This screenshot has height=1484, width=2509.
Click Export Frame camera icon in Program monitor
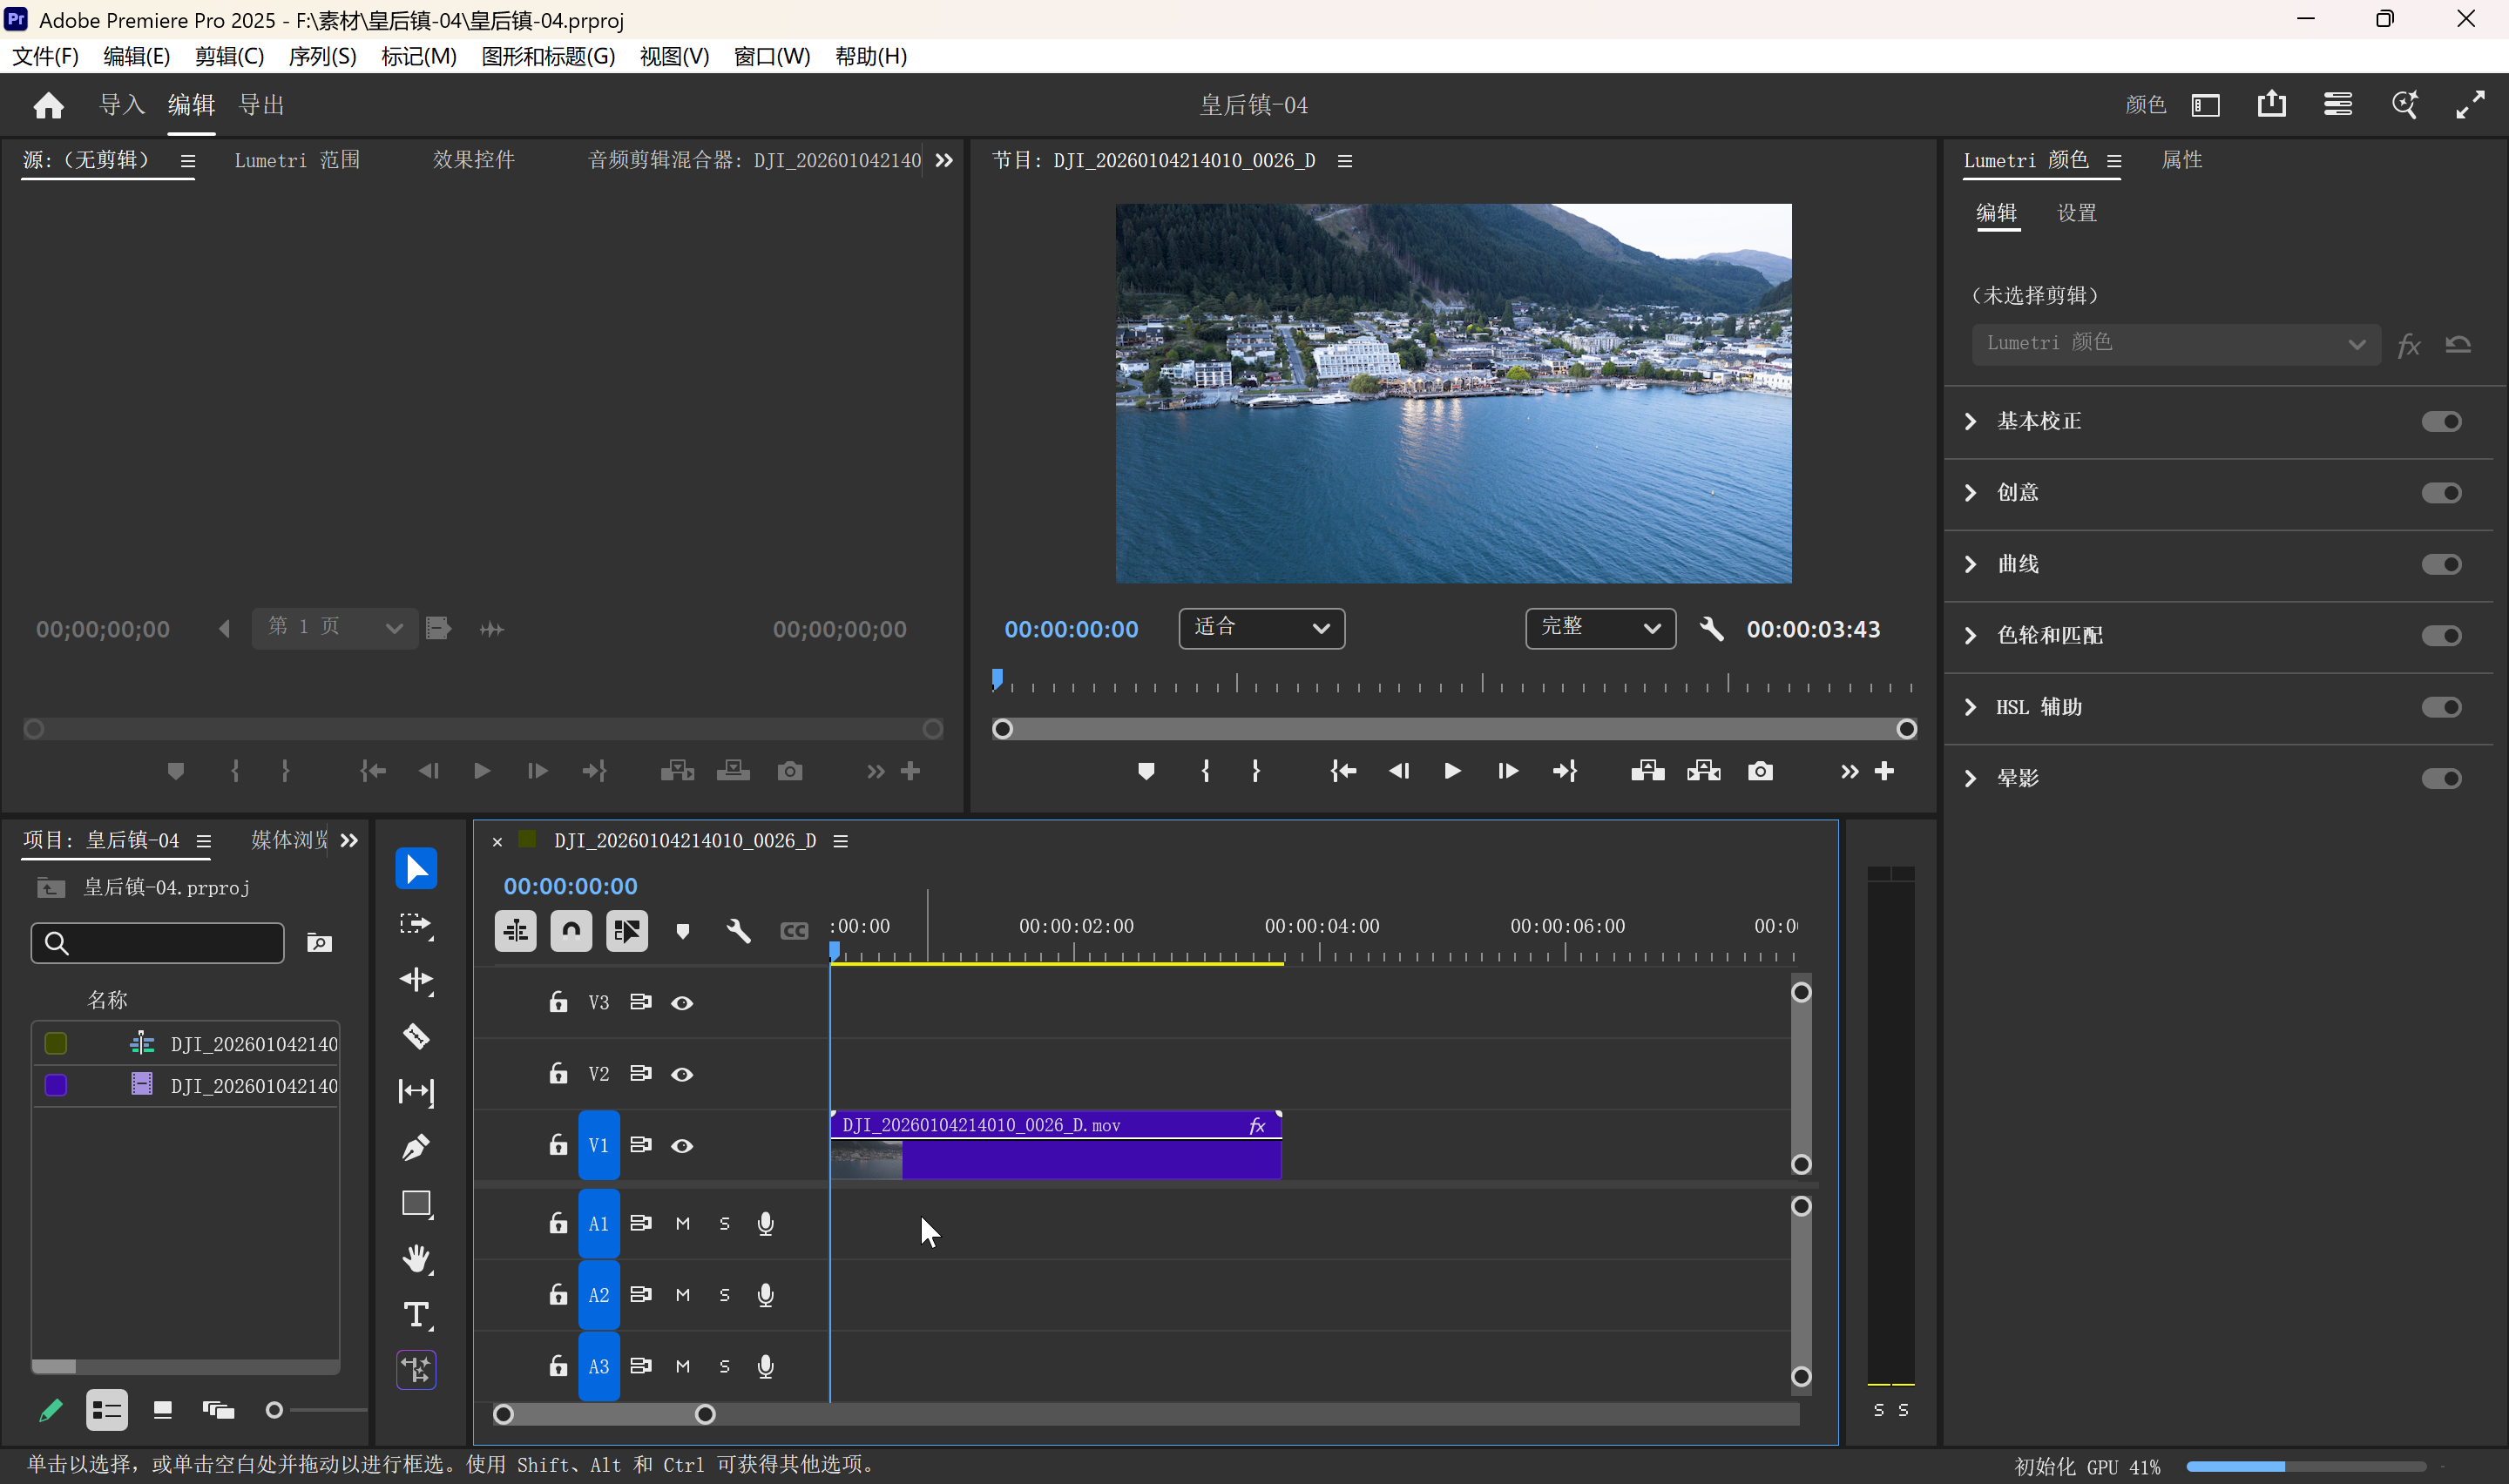[x=1760, y=771]
